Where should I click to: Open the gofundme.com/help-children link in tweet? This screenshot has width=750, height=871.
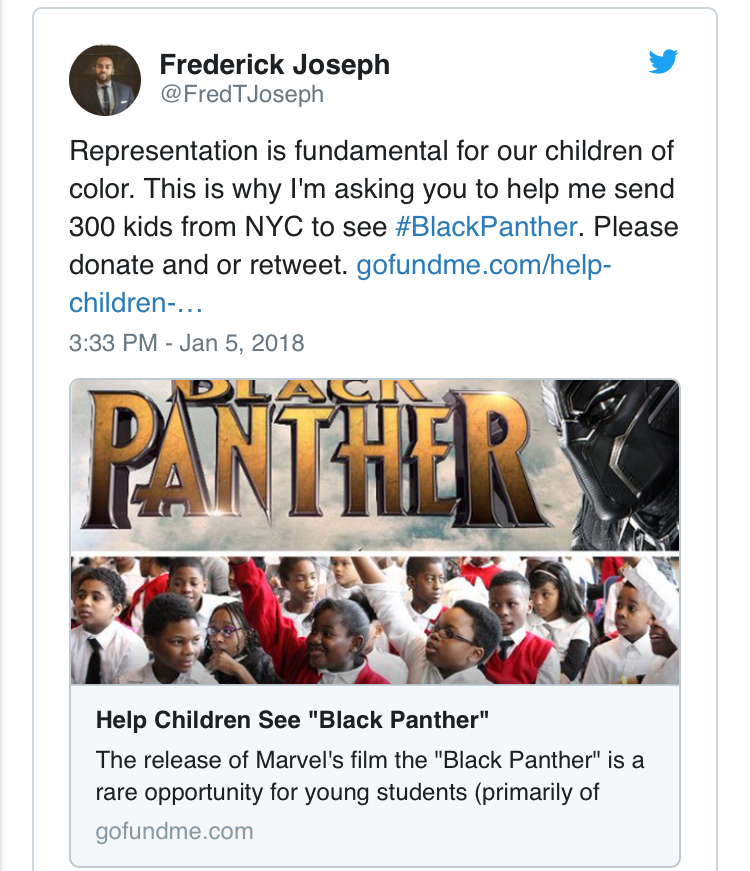pyautogui.click(x=484, y=265)
